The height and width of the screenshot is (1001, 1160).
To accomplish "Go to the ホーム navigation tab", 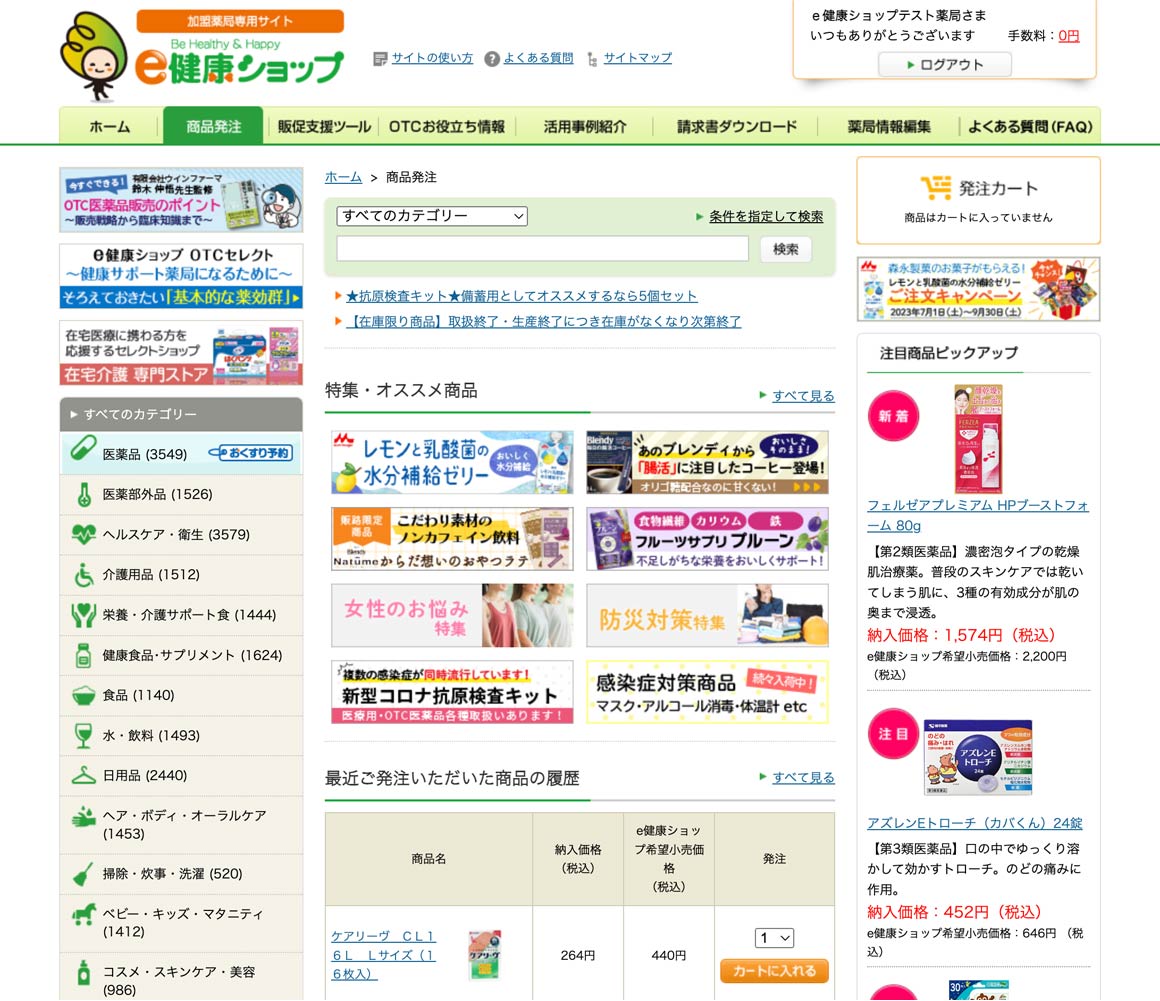I will (109, 127).
